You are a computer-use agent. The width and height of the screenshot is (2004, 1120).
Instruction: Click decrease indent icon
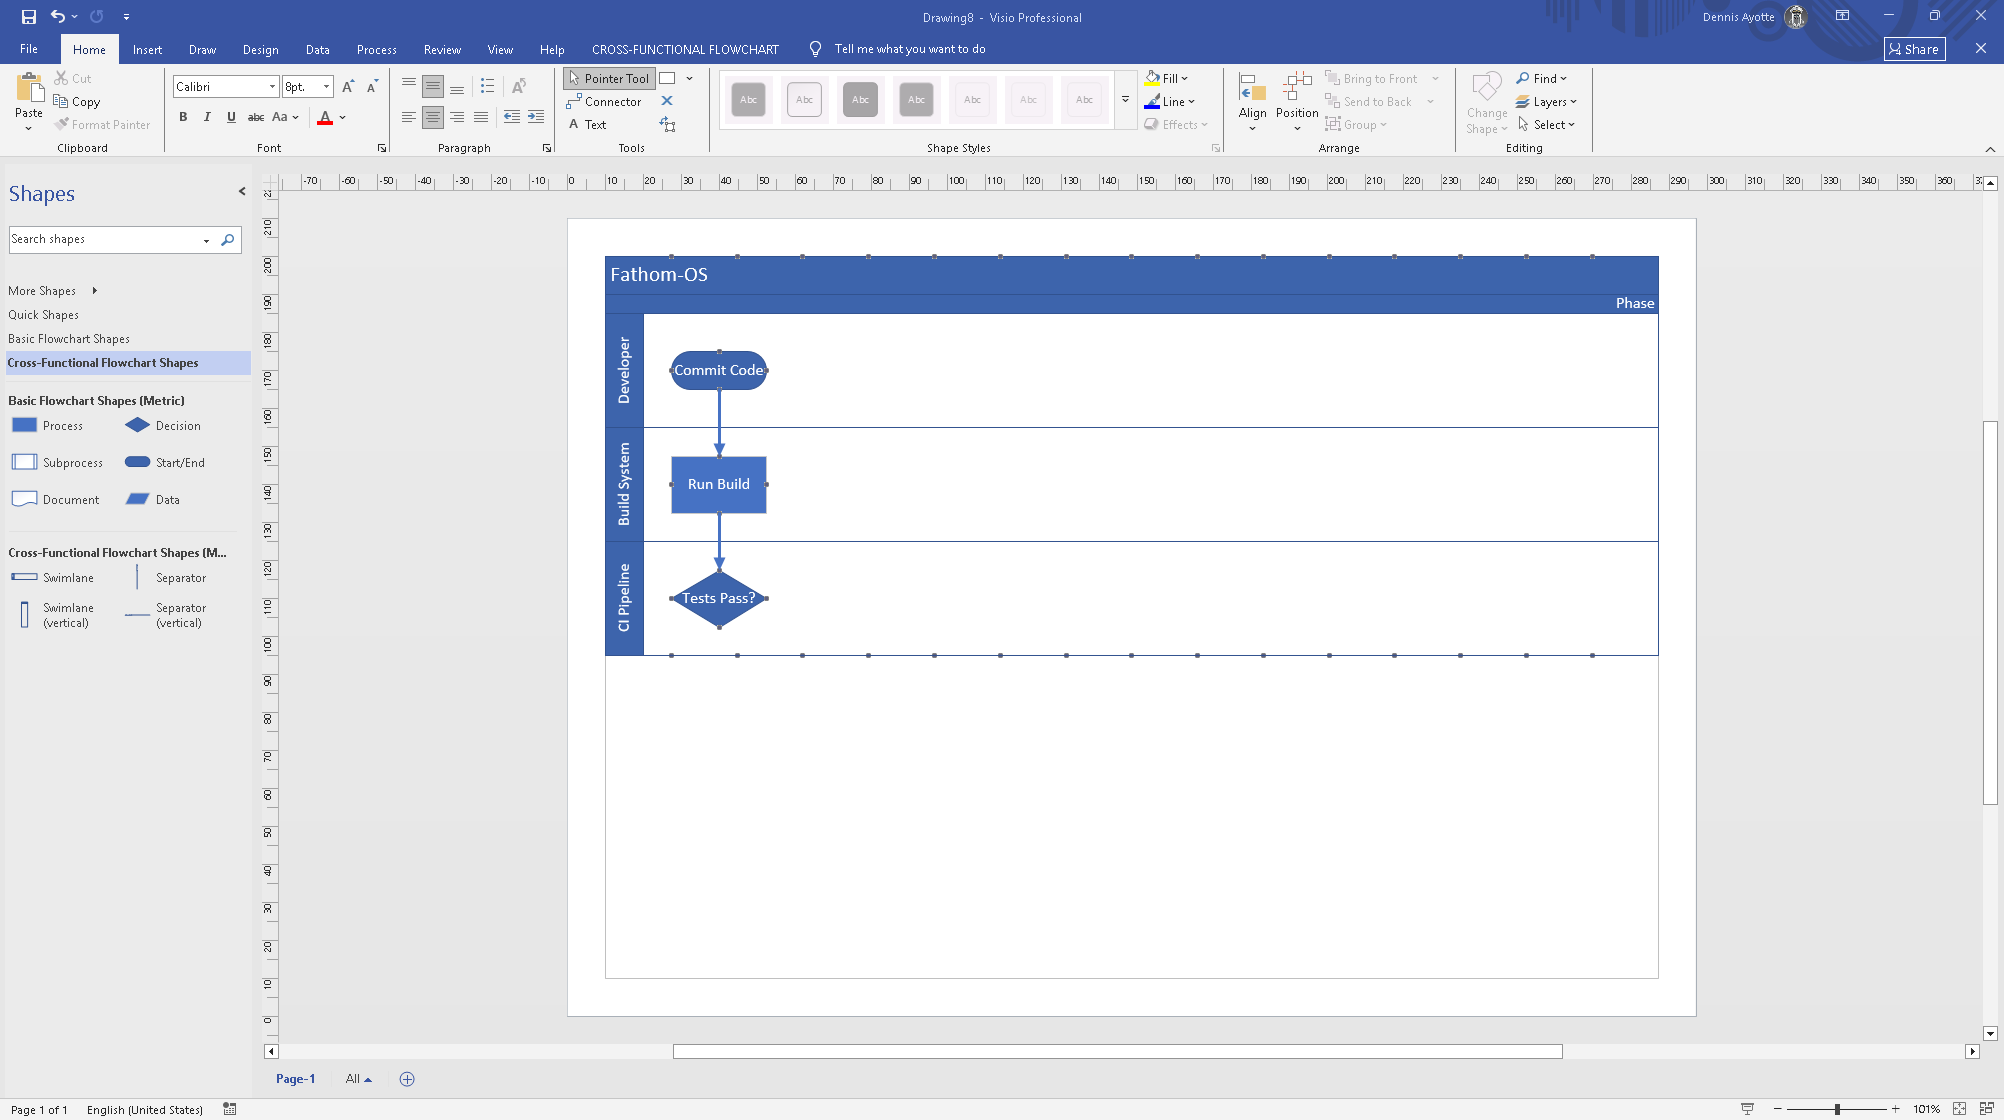[x=512, y=117]
